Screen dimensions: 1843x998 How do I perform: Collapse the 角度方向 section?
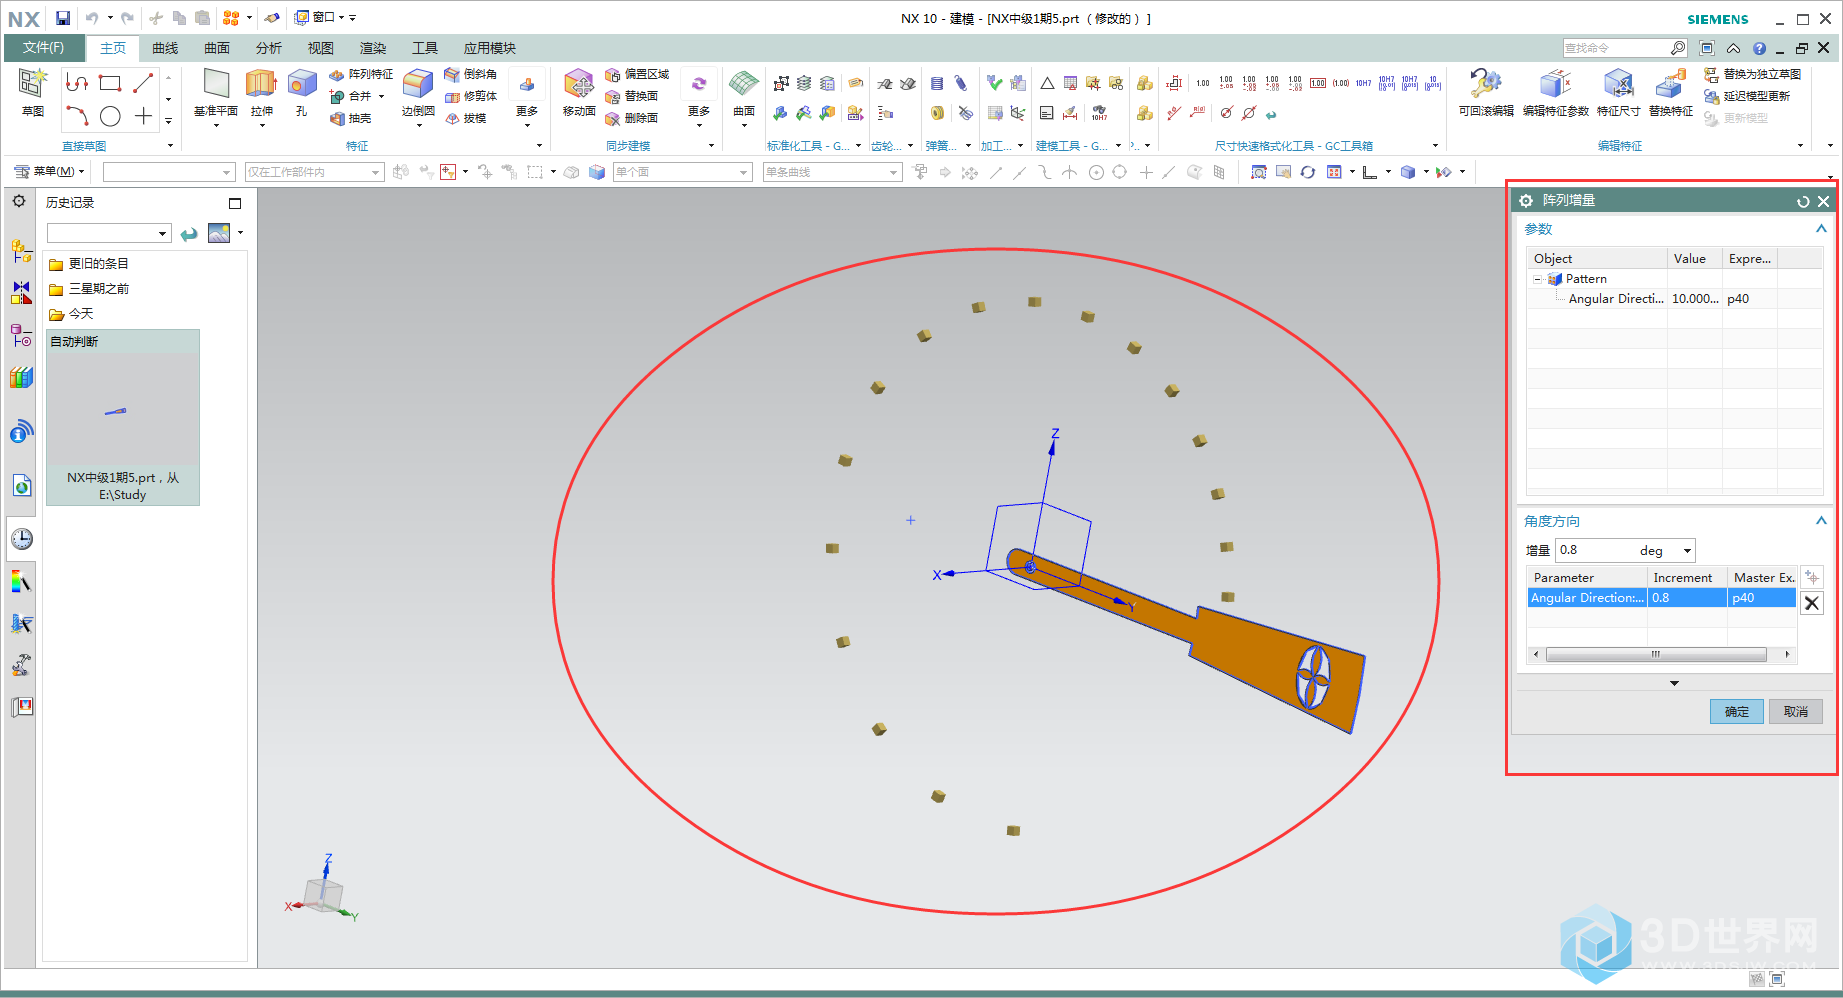(1821, 521)
